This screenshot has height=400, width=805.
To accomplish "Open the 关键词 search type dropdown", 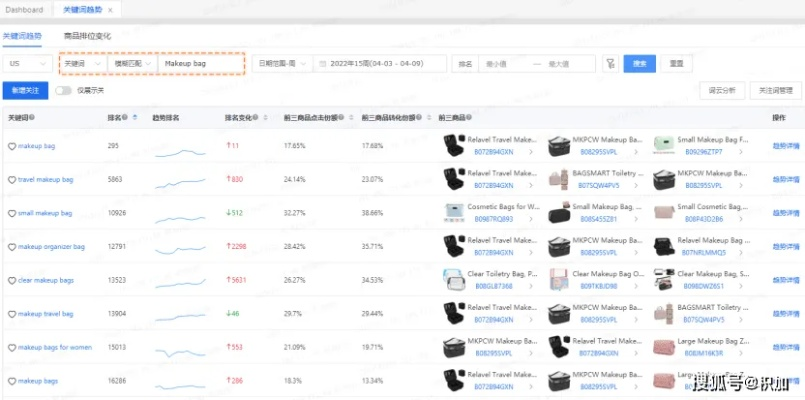I will click(x=83, y=64).
